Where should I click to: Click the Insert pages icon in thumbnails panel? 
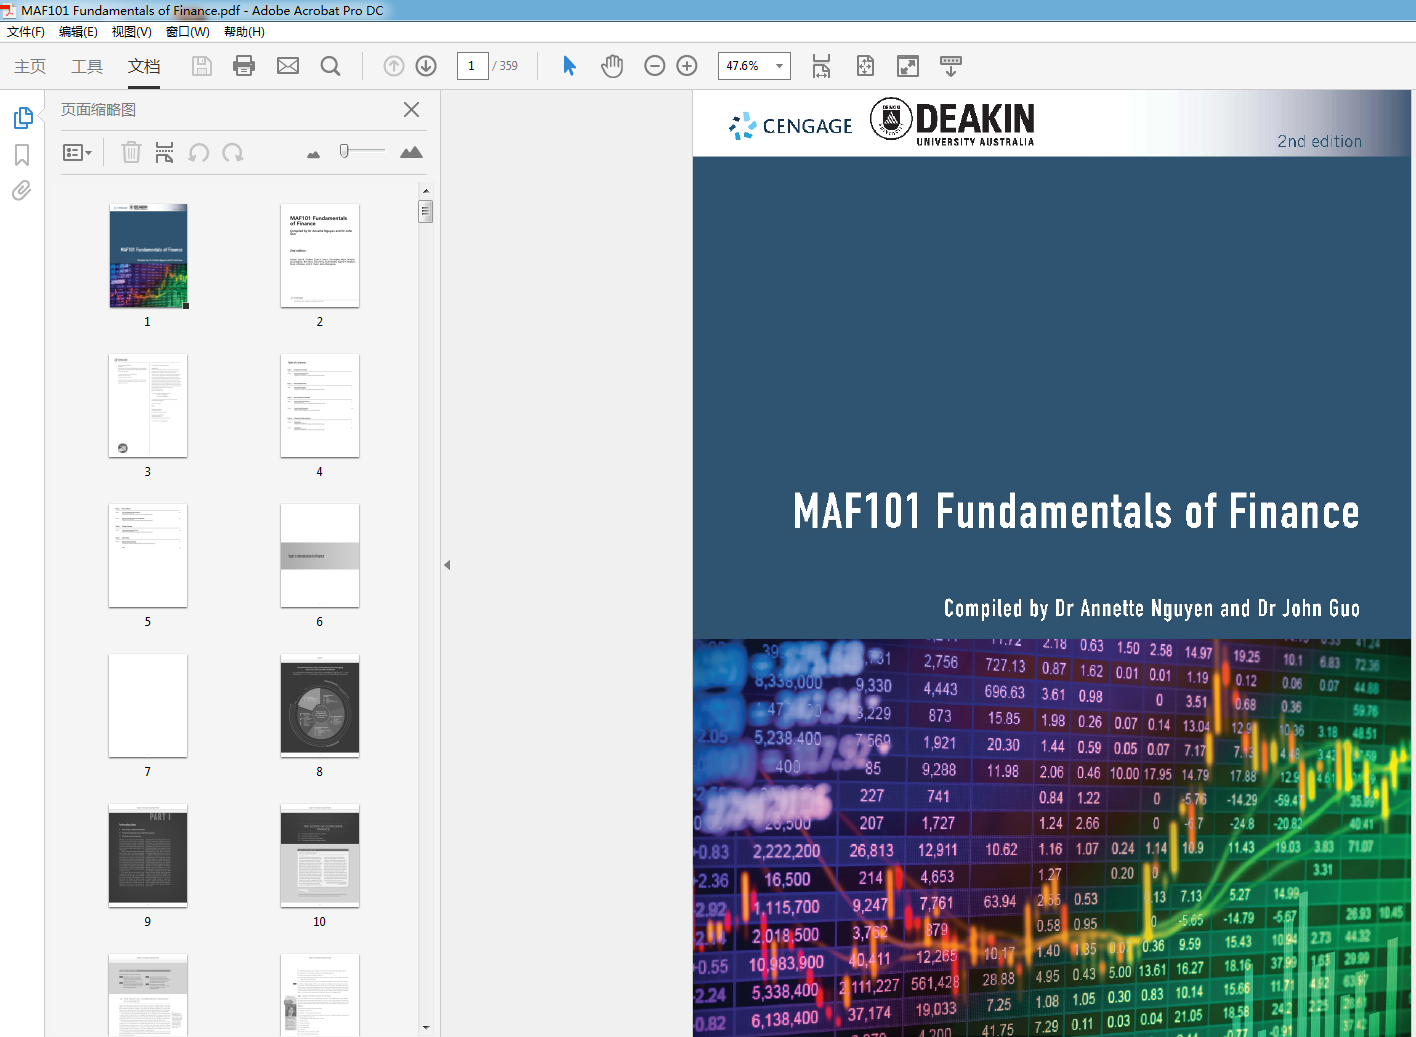[x=164, y=152]
